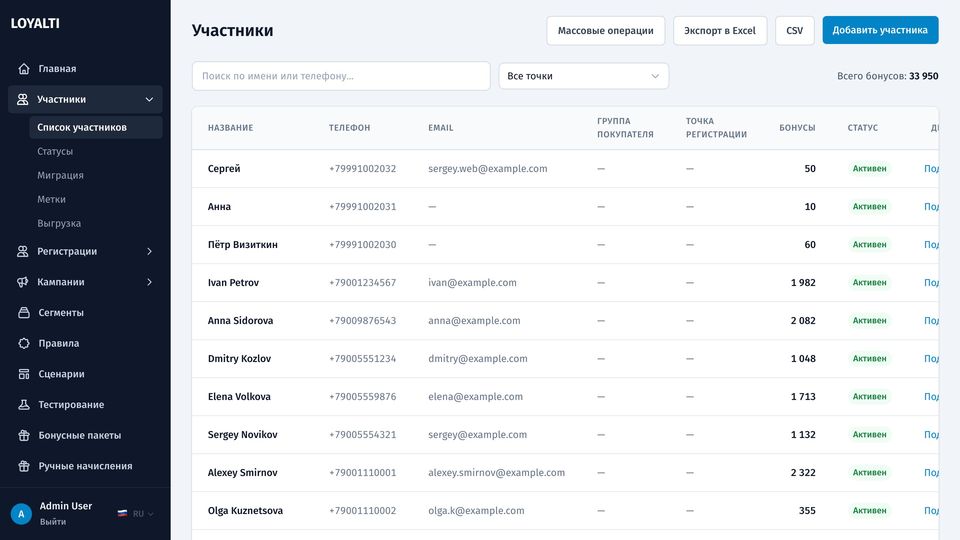
Task: Click the Сегменты icon in sidebar
Action: 24,312
